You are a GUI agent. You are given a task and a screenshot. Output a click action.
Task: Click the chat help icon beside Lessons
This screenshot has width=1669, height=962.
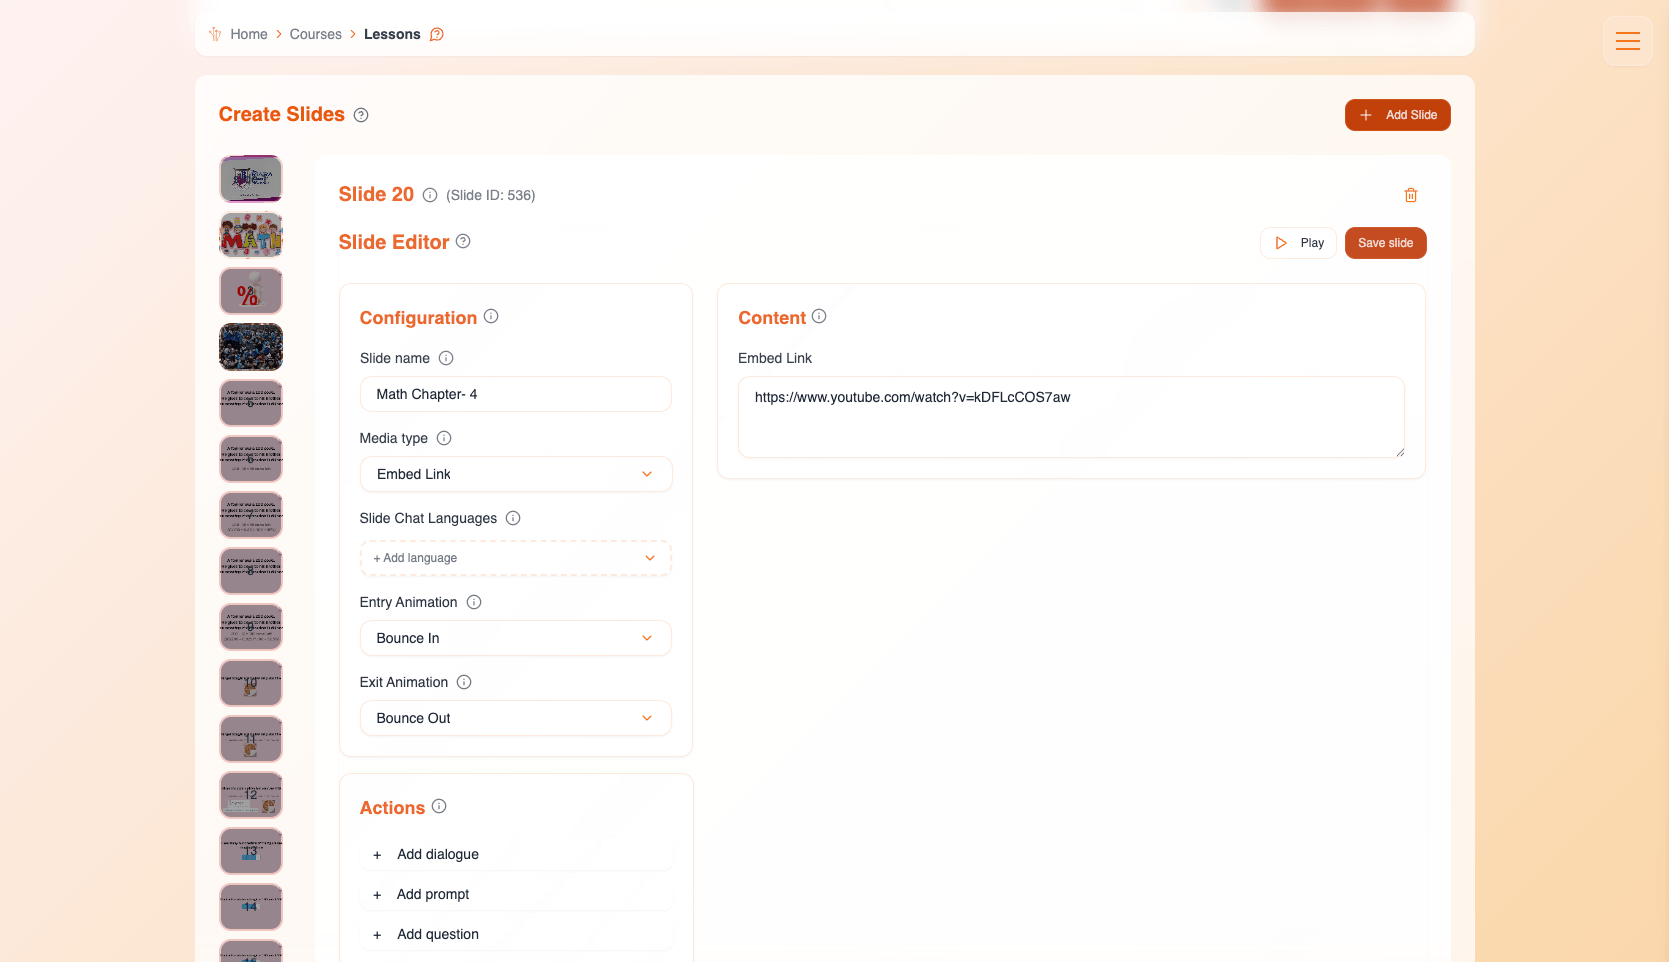coord(437,34)
